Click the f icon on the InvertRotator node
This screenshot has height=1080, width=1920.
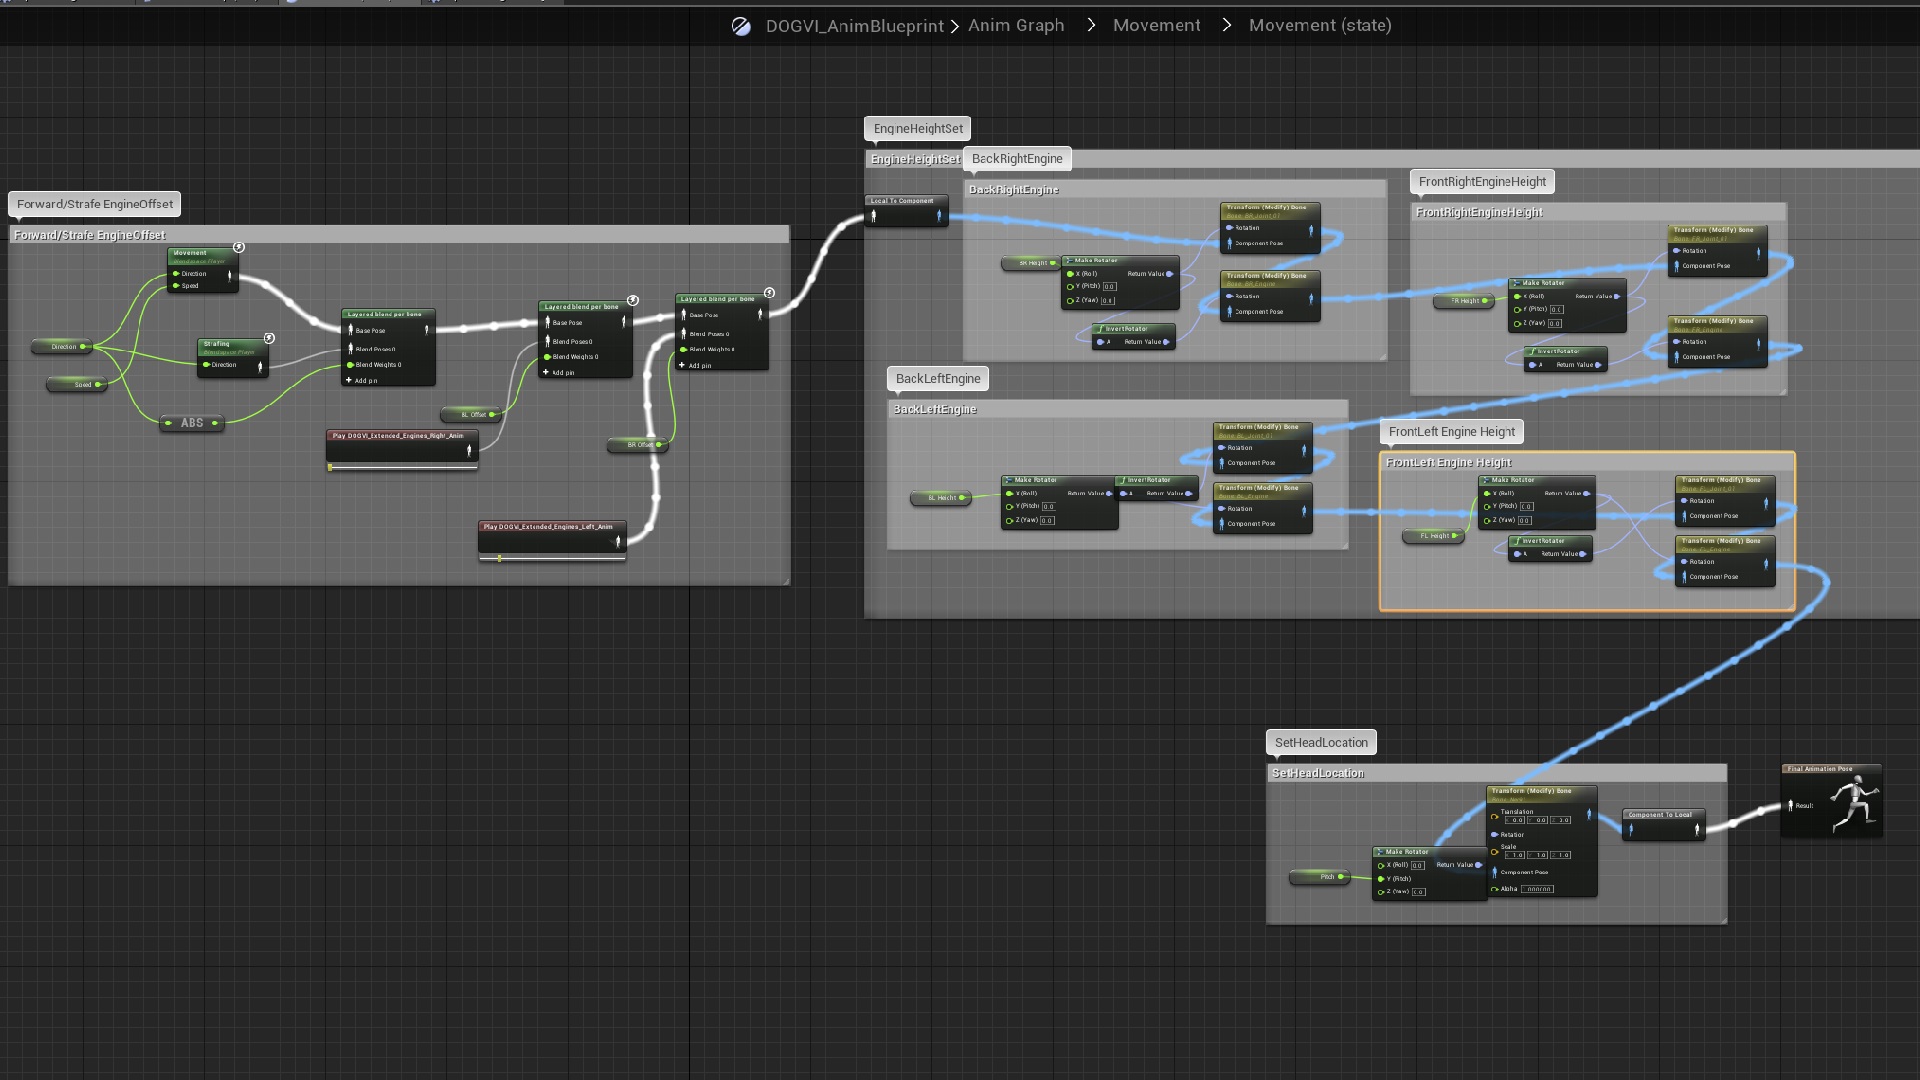pos(1101,329)
